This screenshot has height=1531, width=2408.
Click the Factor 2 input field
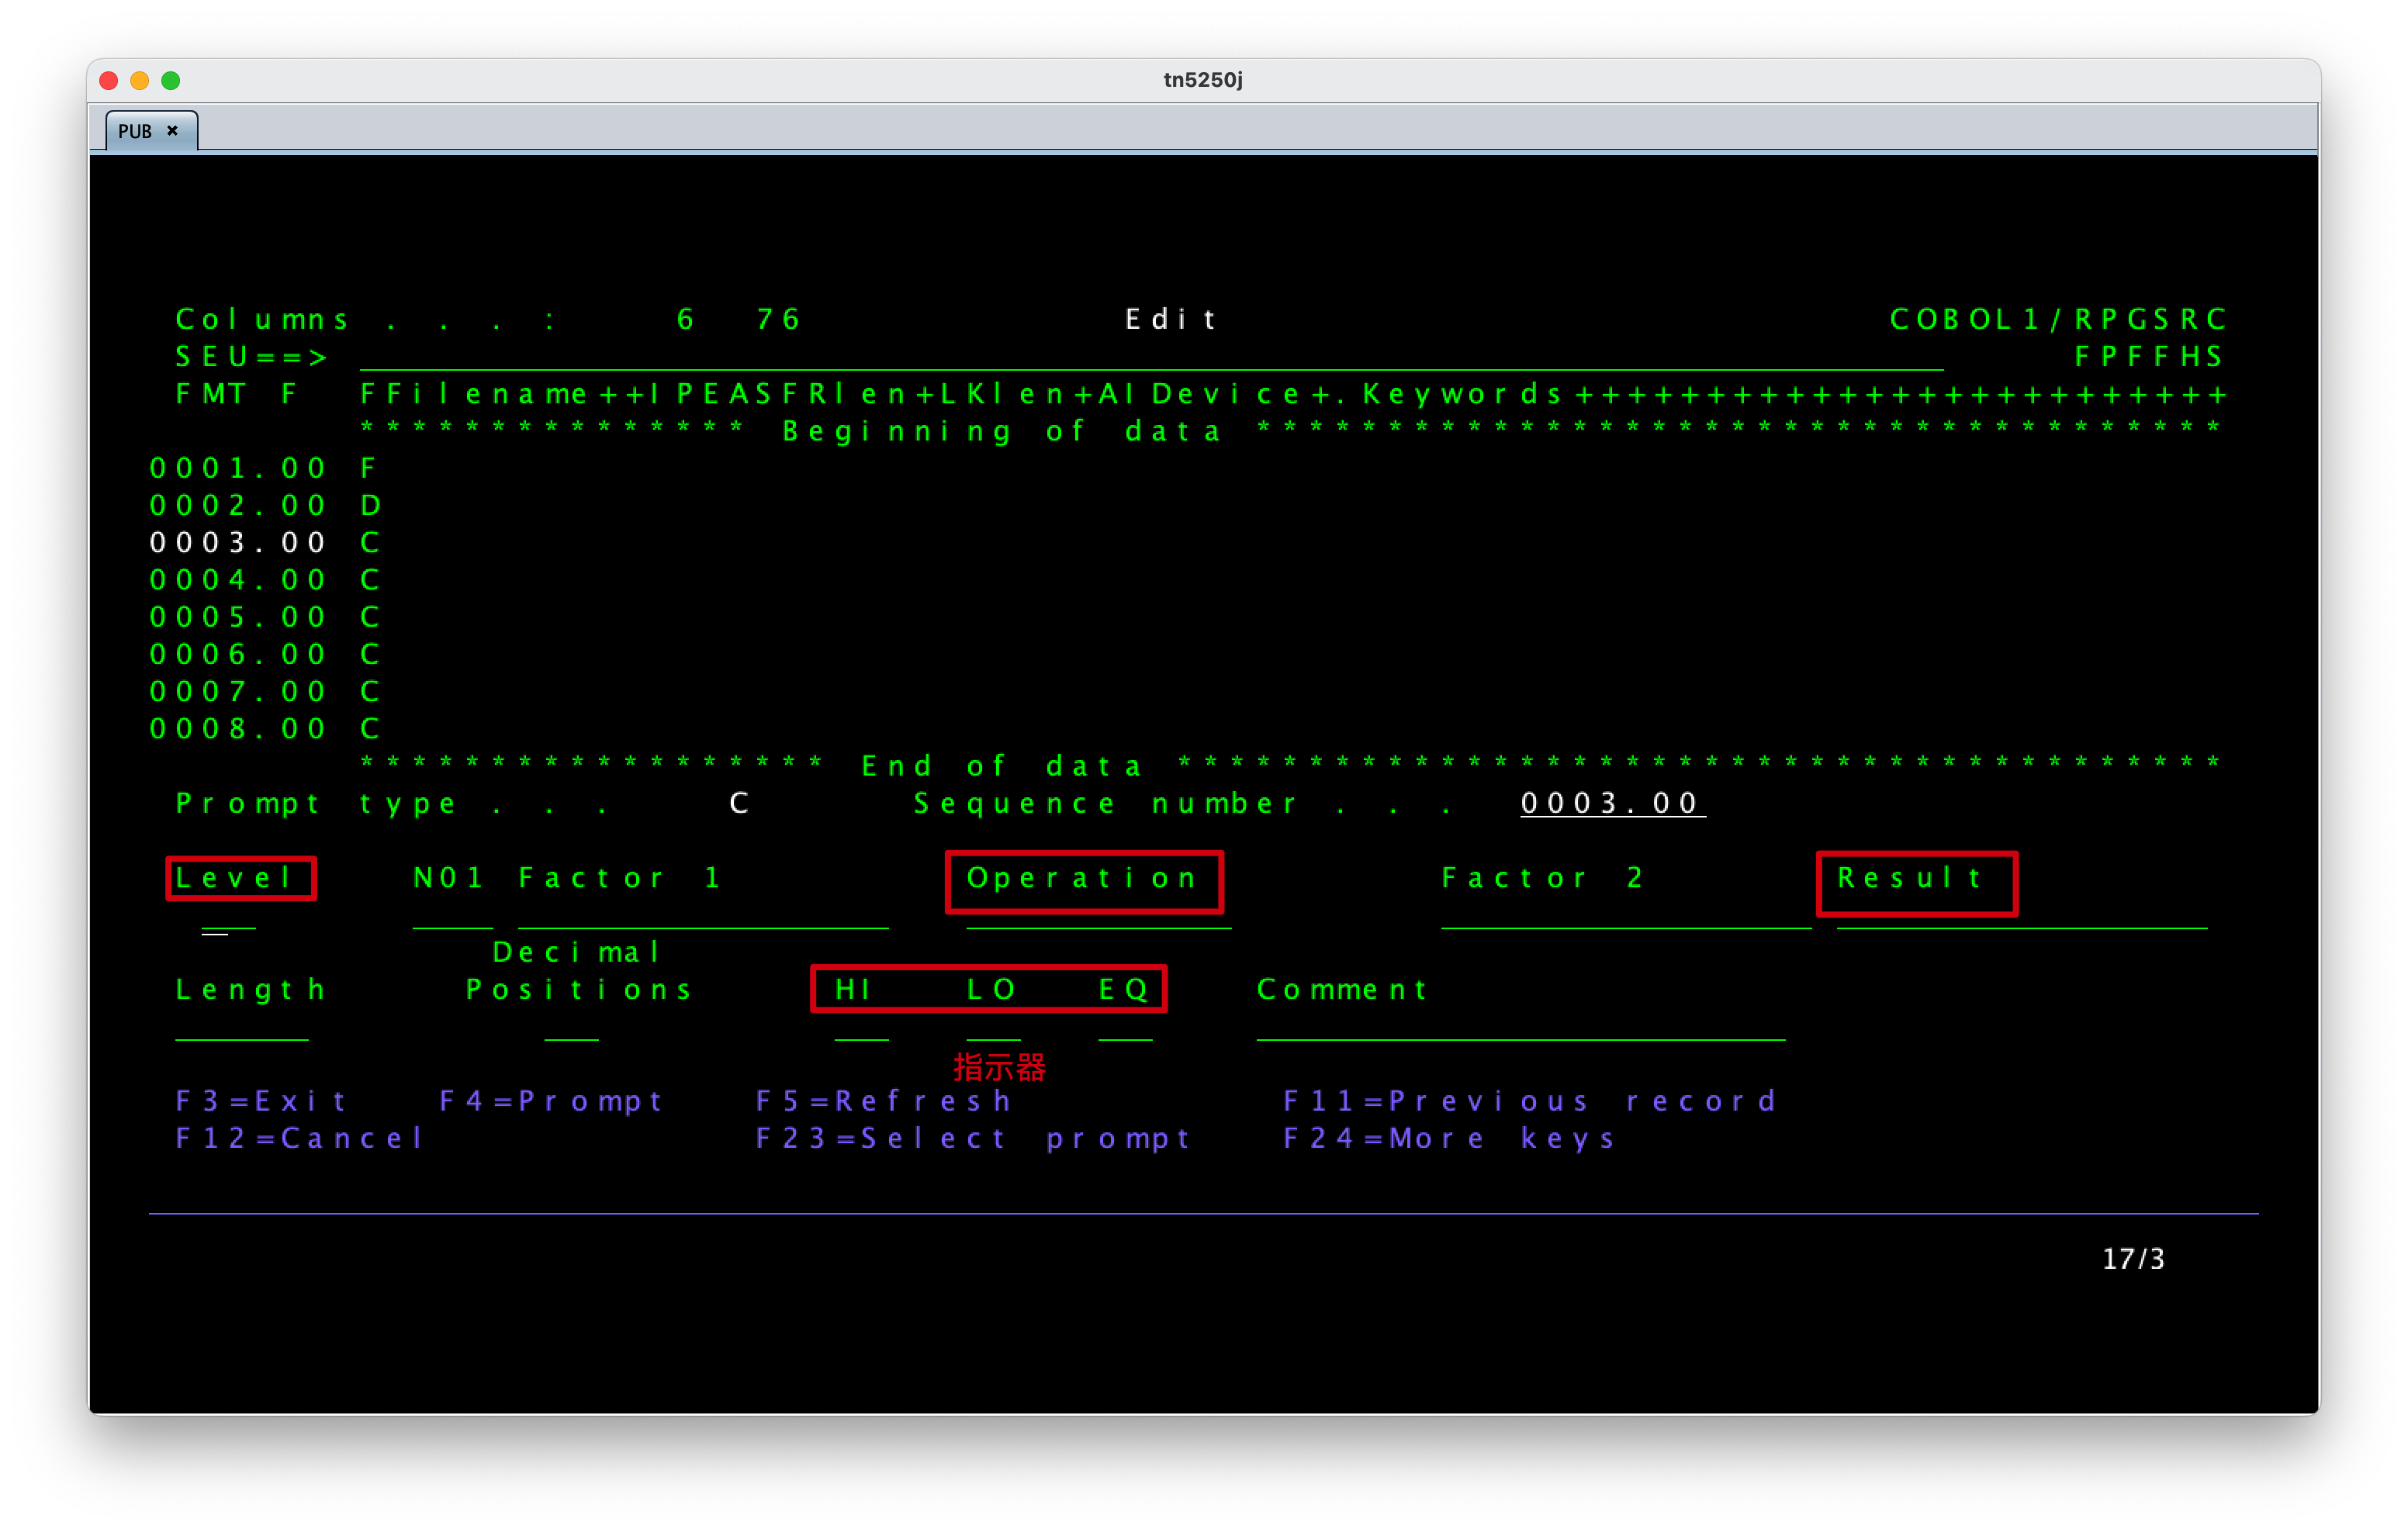(x=1625, y=917)
